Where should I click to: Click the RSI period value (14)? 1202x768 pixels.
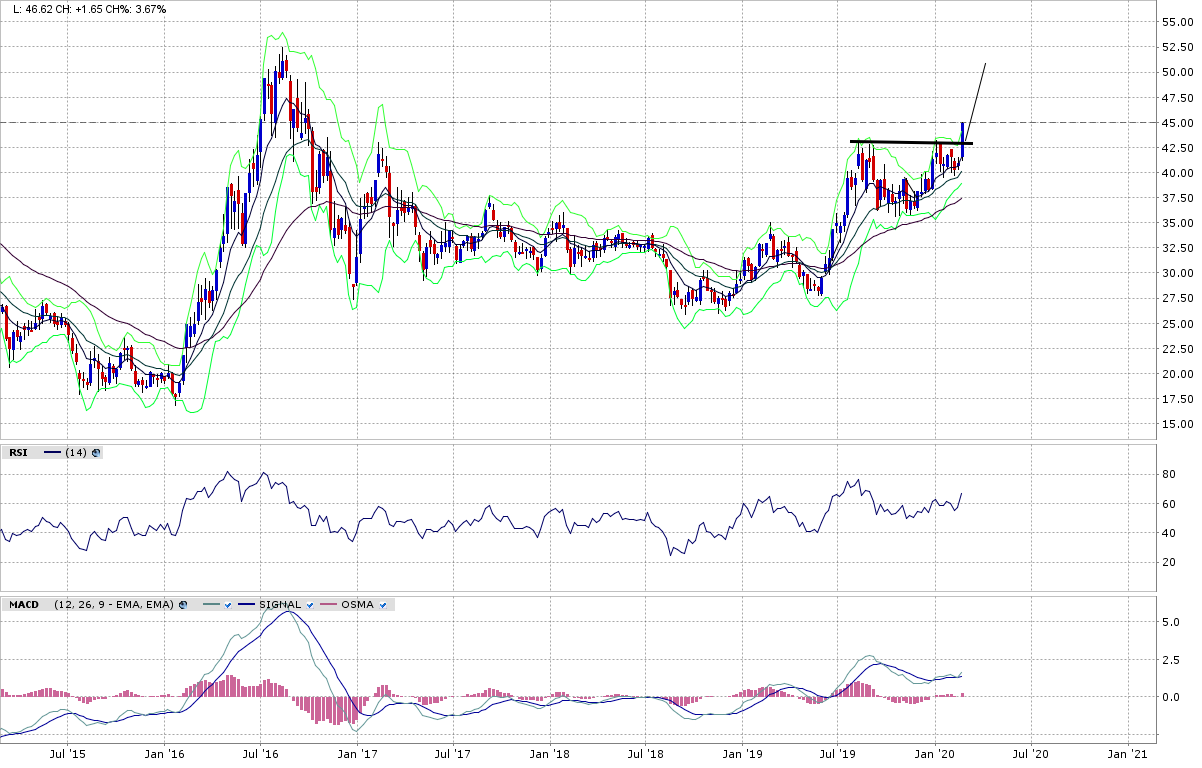(76, 453)
